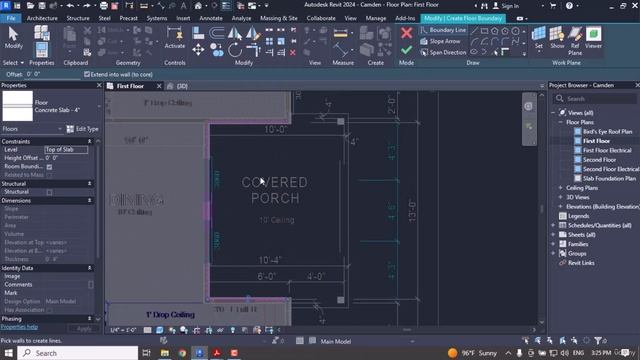Image resolution: width=640 pixels, height=360 pixels.
Task: Open the Massing & Site ribbon tab
Action: pyautogui.click(x=279, y=18)
